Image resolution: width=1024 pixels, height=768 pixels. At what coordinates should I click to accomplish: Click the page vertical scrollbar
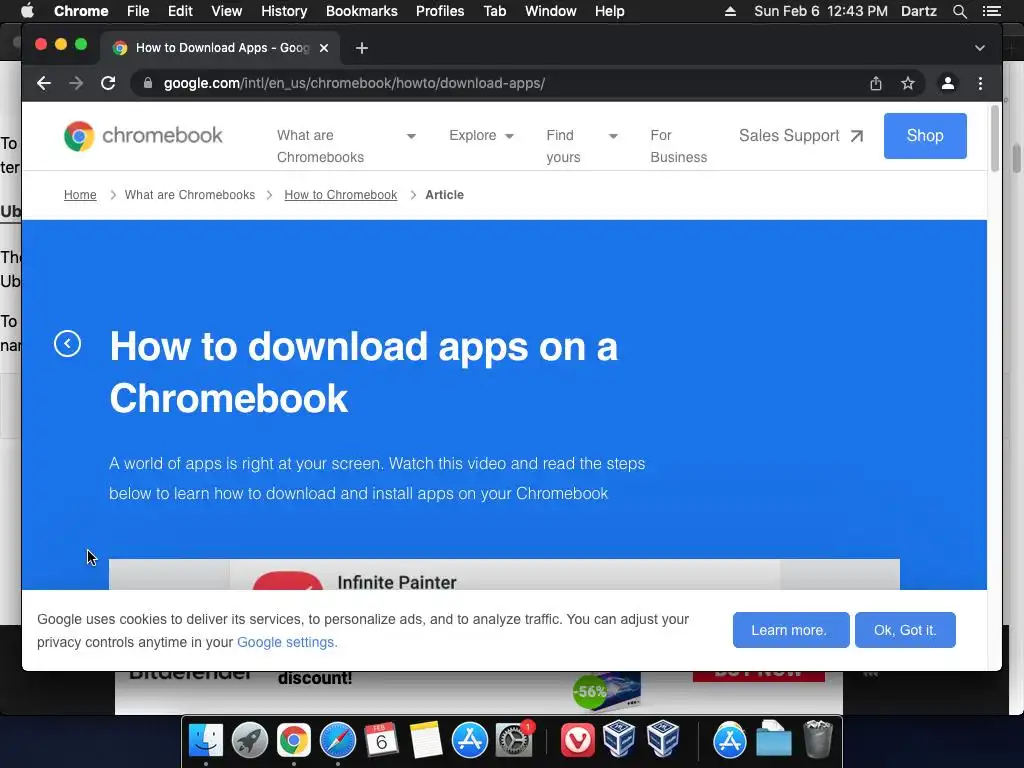pos(995,138)
